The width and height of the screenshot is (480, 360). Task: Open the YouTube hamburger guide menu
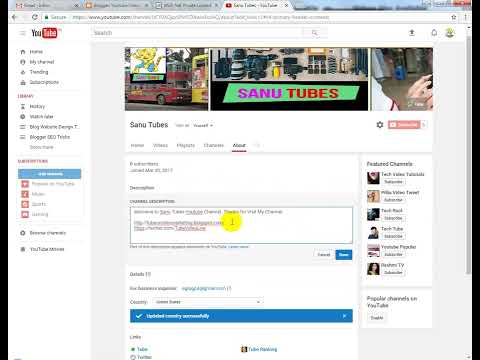(x=22, y=33)
